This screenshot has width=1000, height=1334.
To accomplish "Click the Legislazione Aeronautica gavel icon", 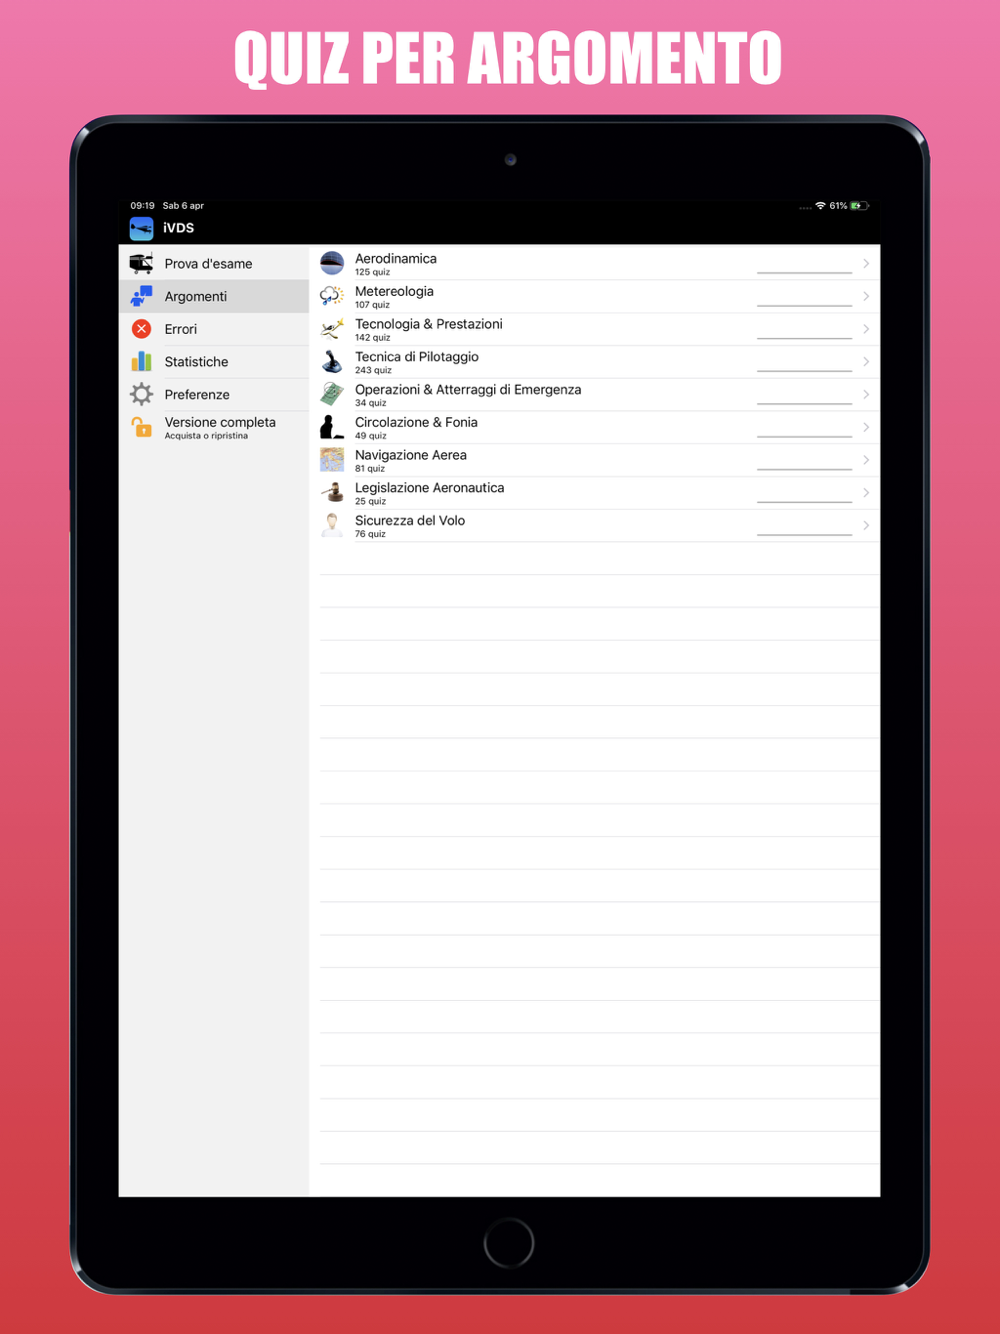I will coord(332,492).
